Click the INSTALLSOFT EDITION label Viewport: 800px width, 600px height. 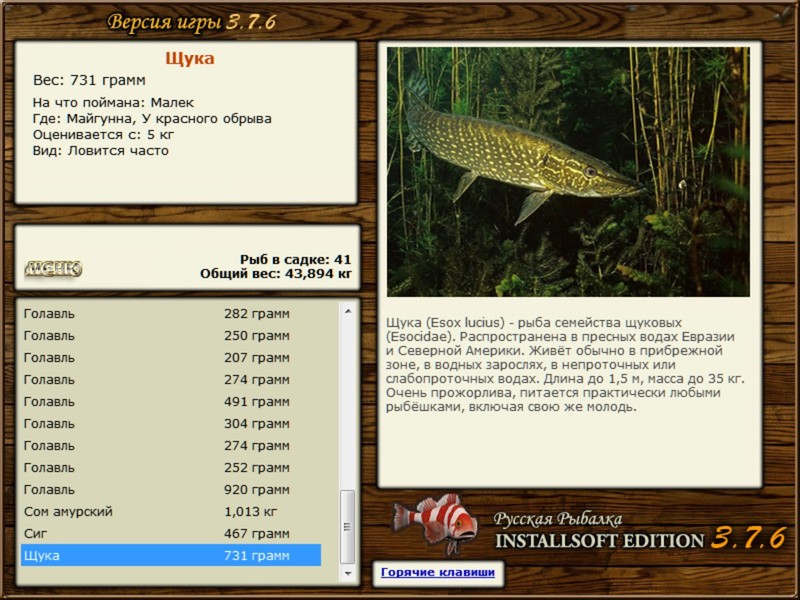click(x=599, y=541)
